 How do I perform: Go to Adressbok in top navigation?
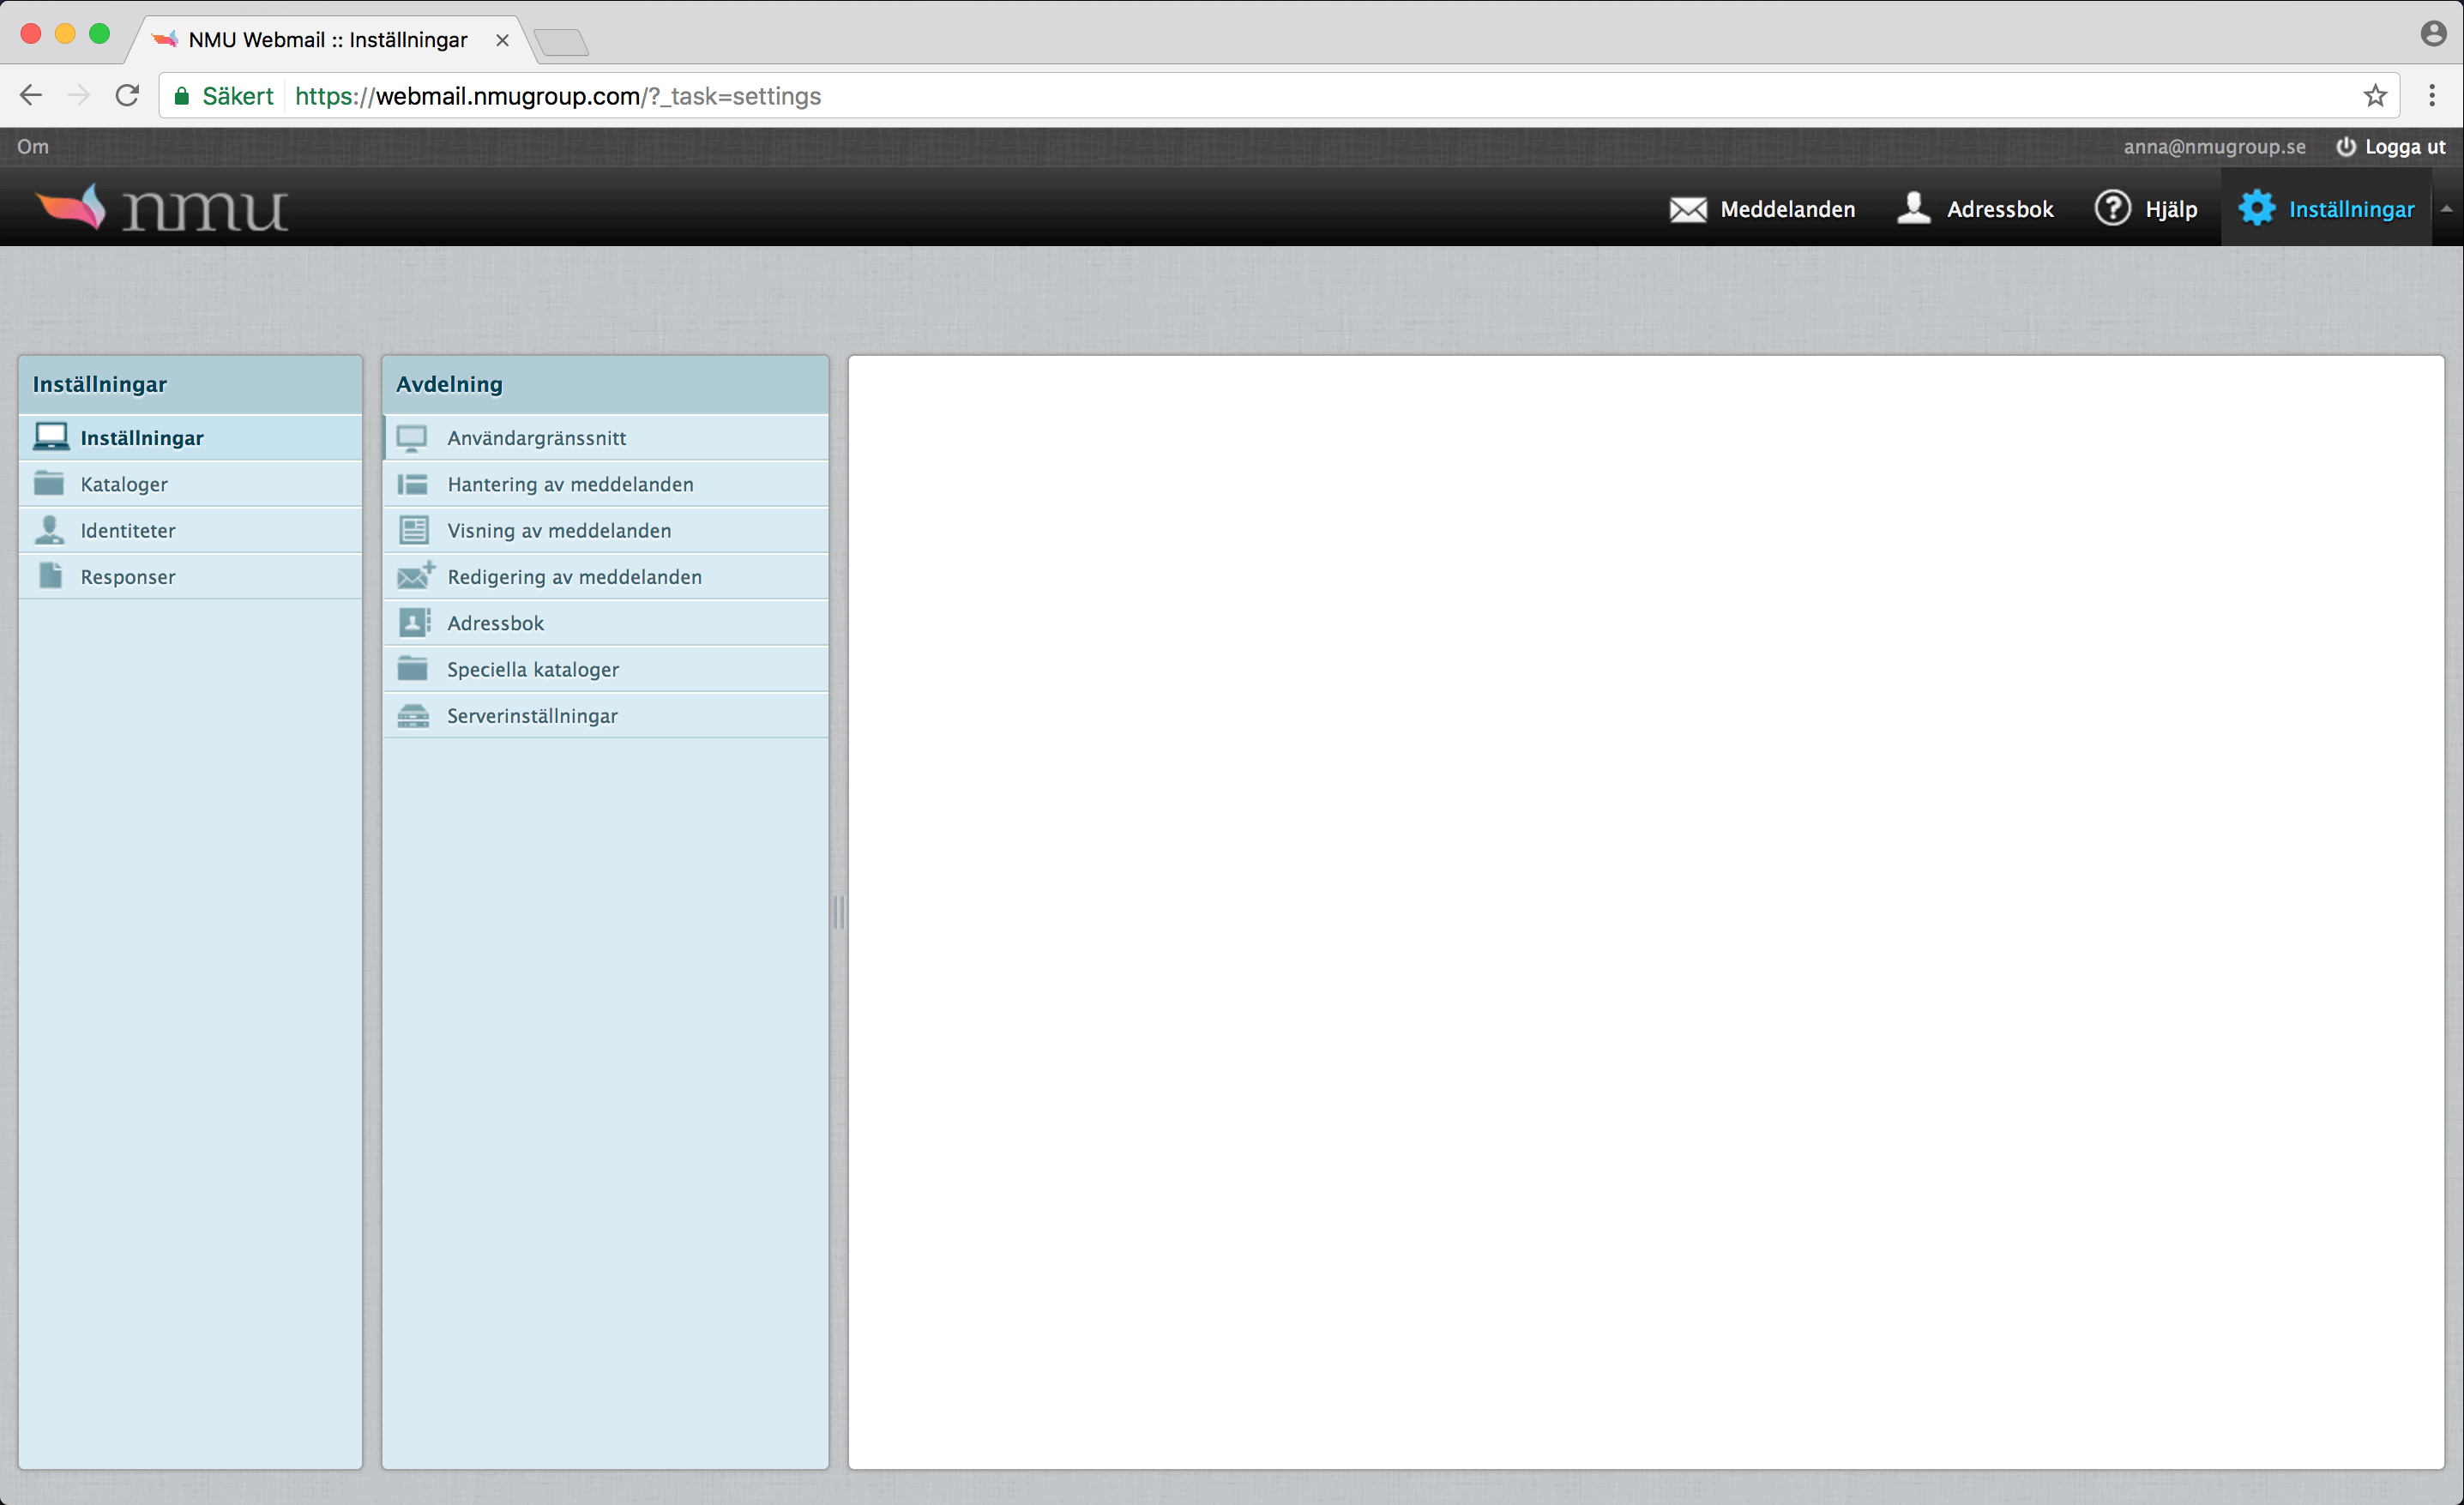[x=1975, y=208]
